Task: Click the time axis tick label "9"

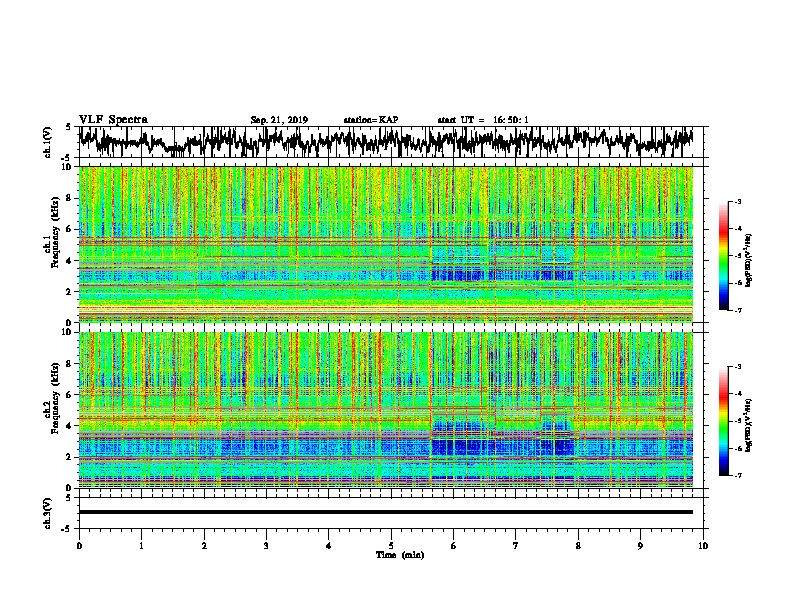Action: tap(640, 546)
